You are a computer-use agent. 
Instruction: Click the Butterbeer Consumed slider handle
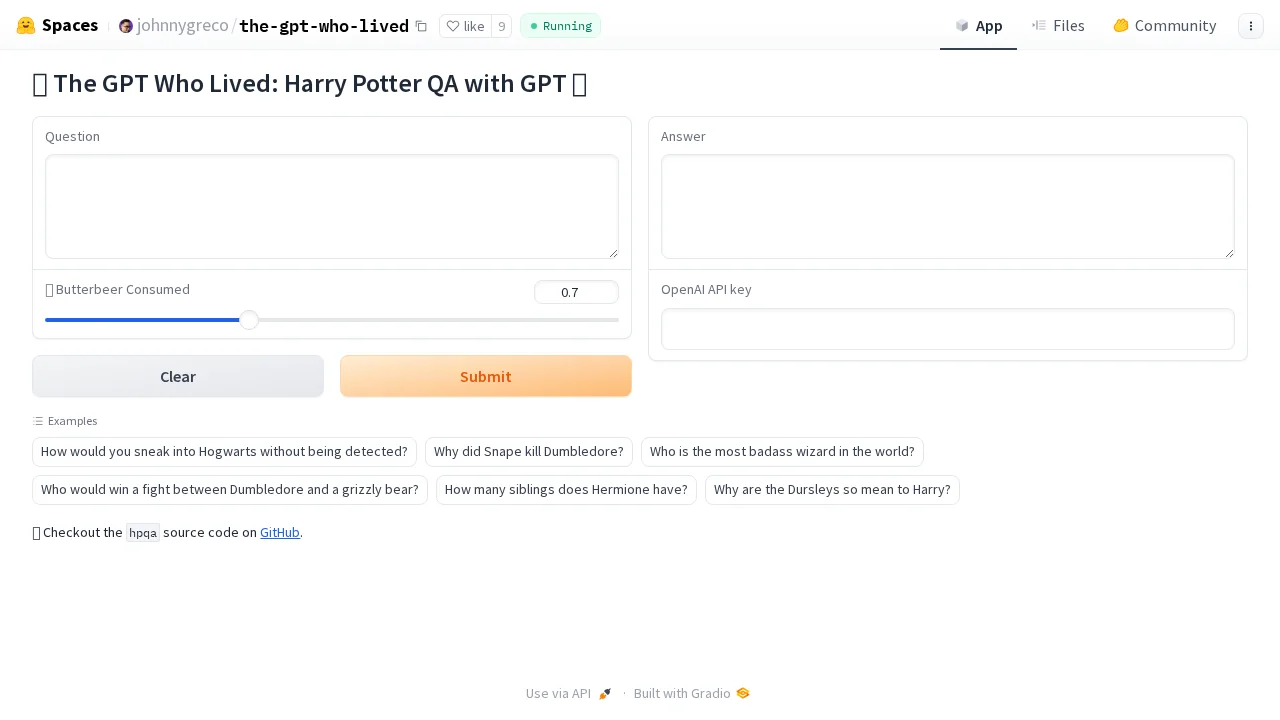point(249,320)
